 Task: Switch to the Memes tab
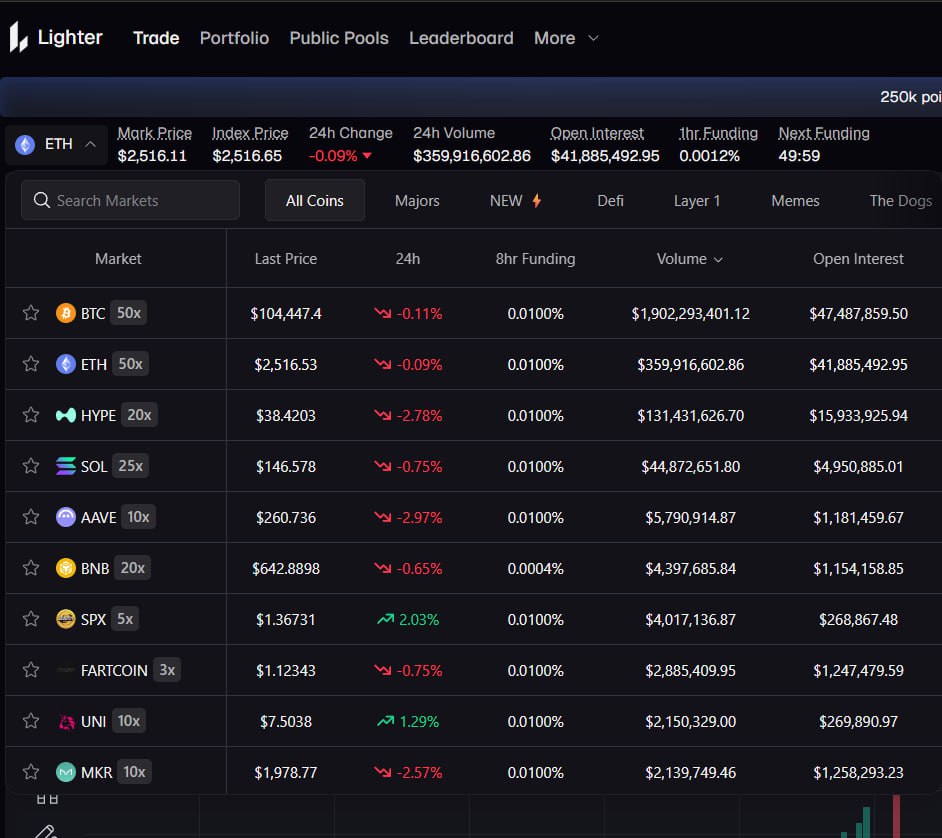click(795, 201)
